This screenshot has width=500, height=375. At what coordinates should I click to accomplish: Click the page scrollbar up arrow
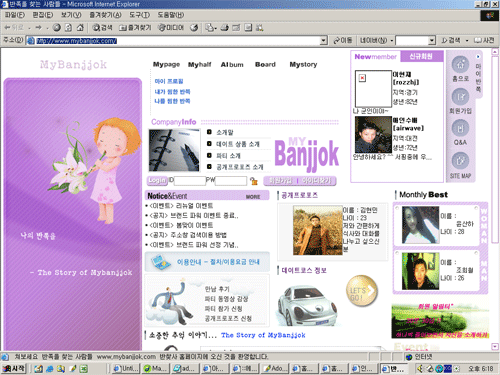pos(495,52)
